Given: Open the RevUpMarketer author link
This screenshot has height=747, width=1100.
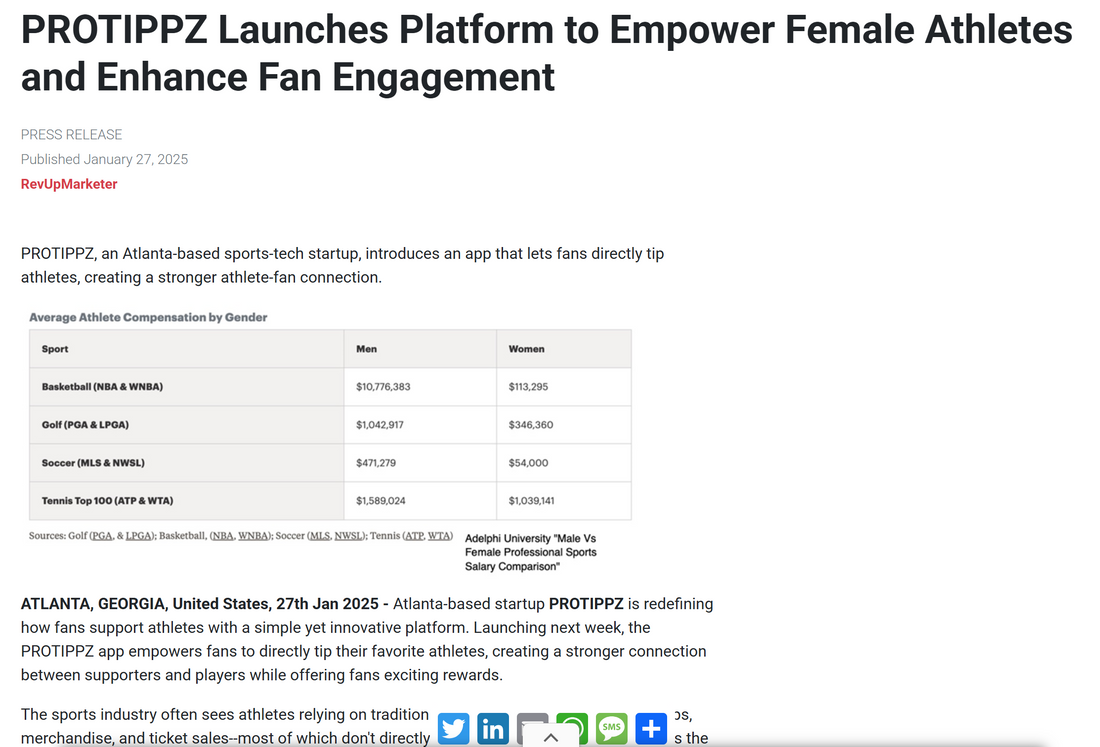Looking at the screenshot, I should coord(69,184).
